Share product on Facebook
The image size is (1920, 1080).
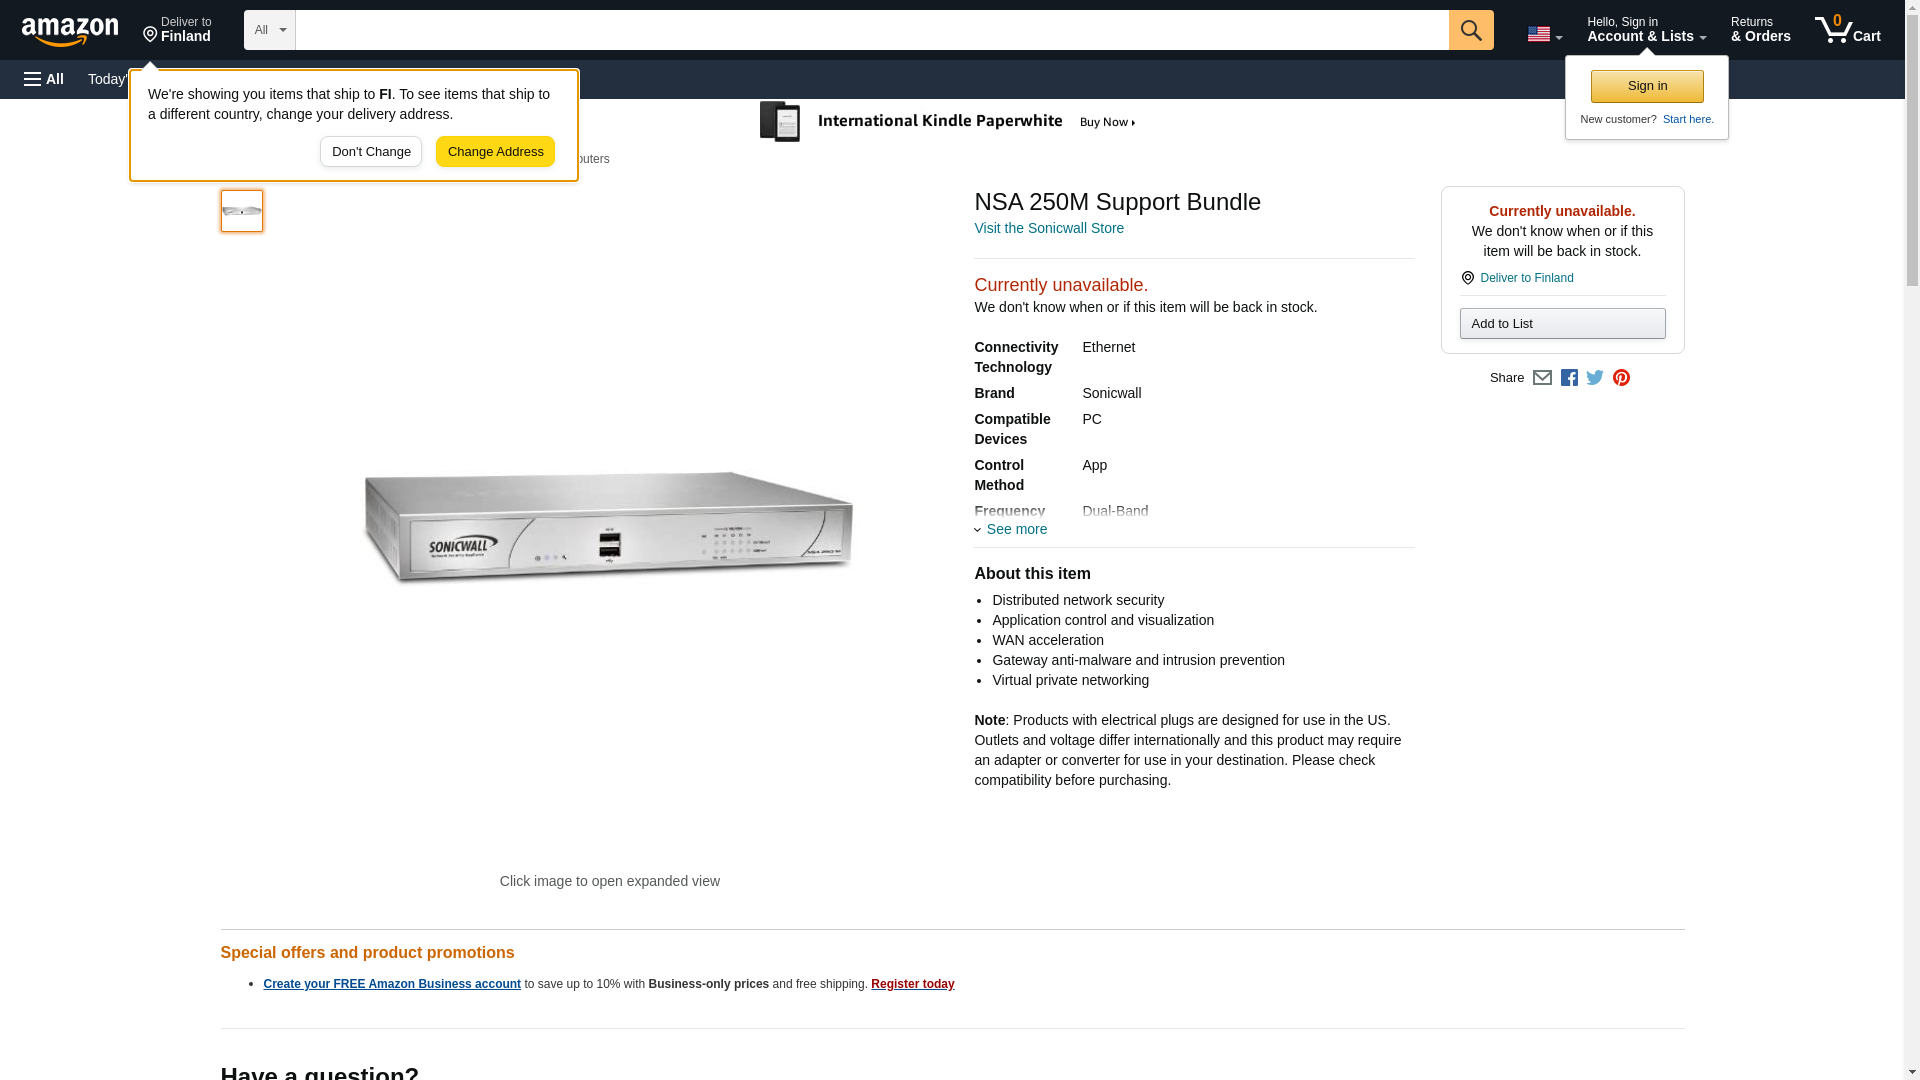(1569, 378)
